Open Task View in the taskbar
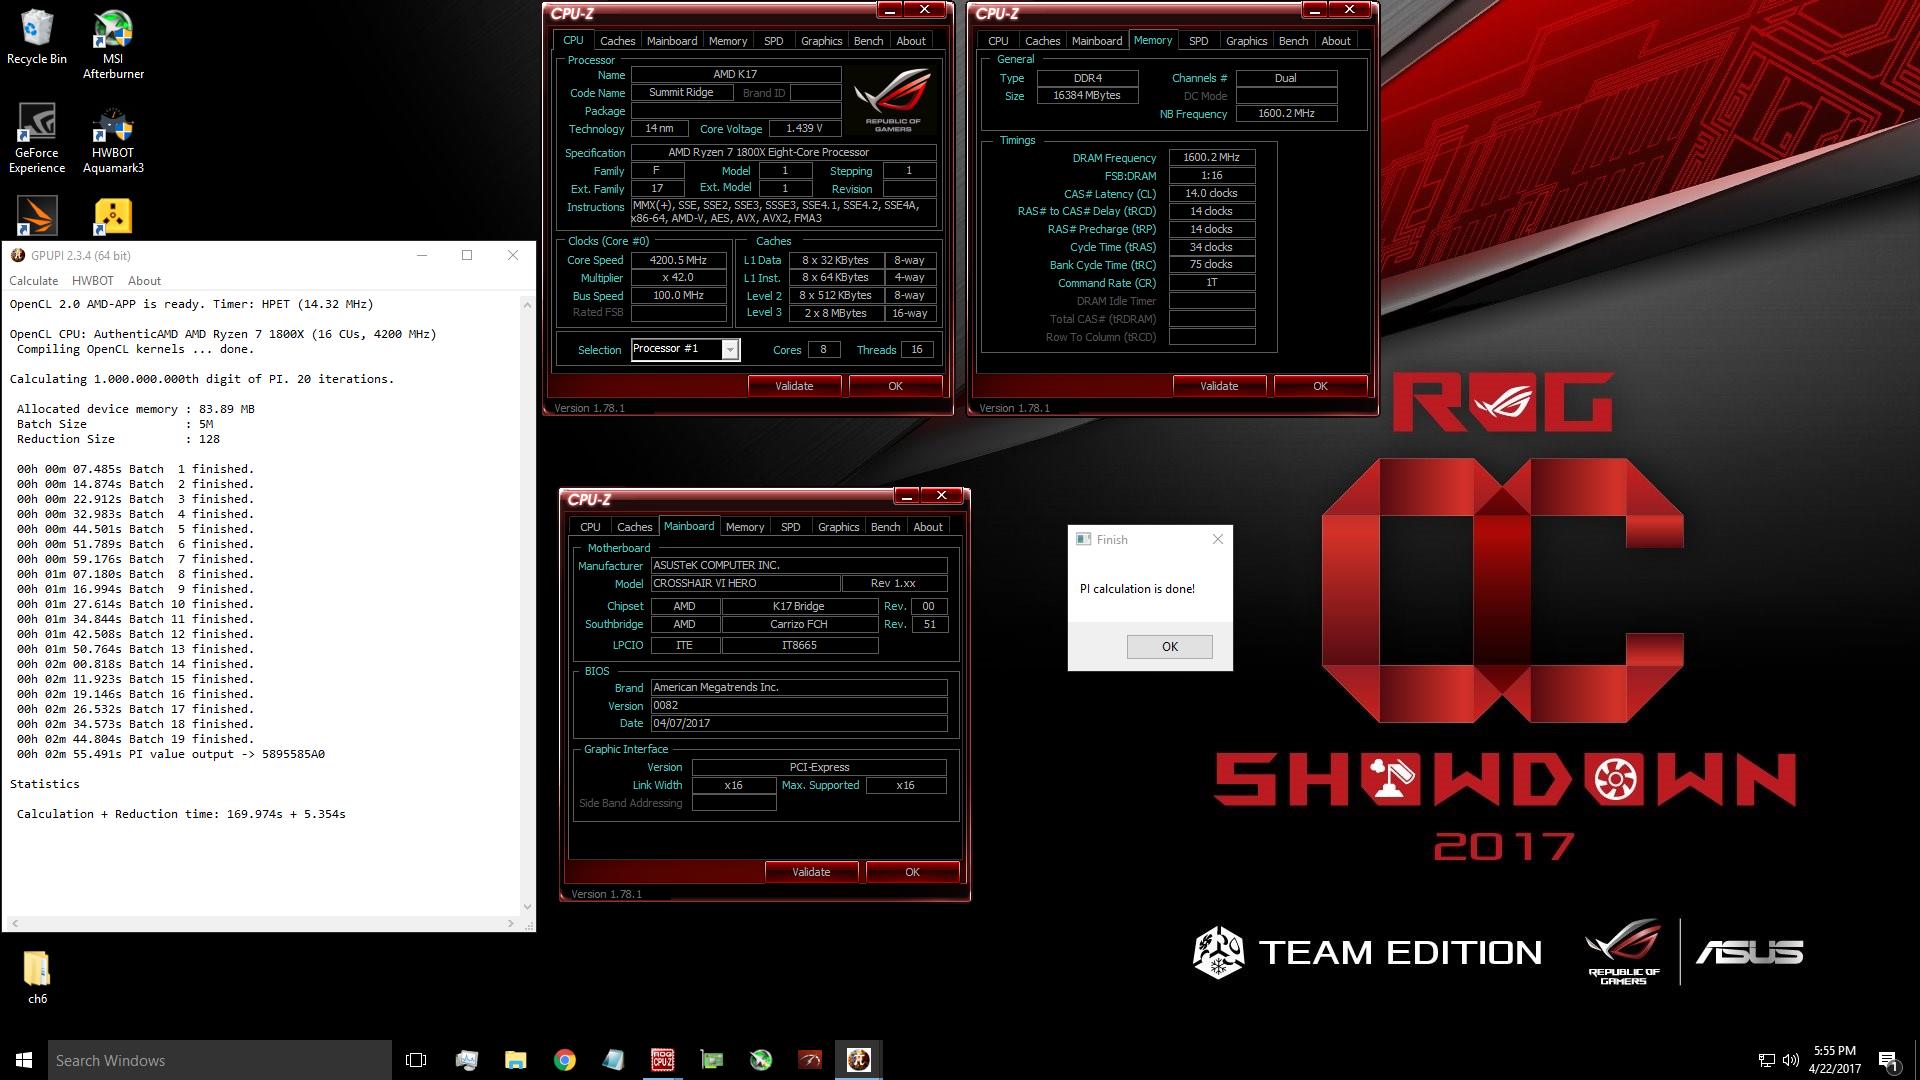 (416, 1060)
